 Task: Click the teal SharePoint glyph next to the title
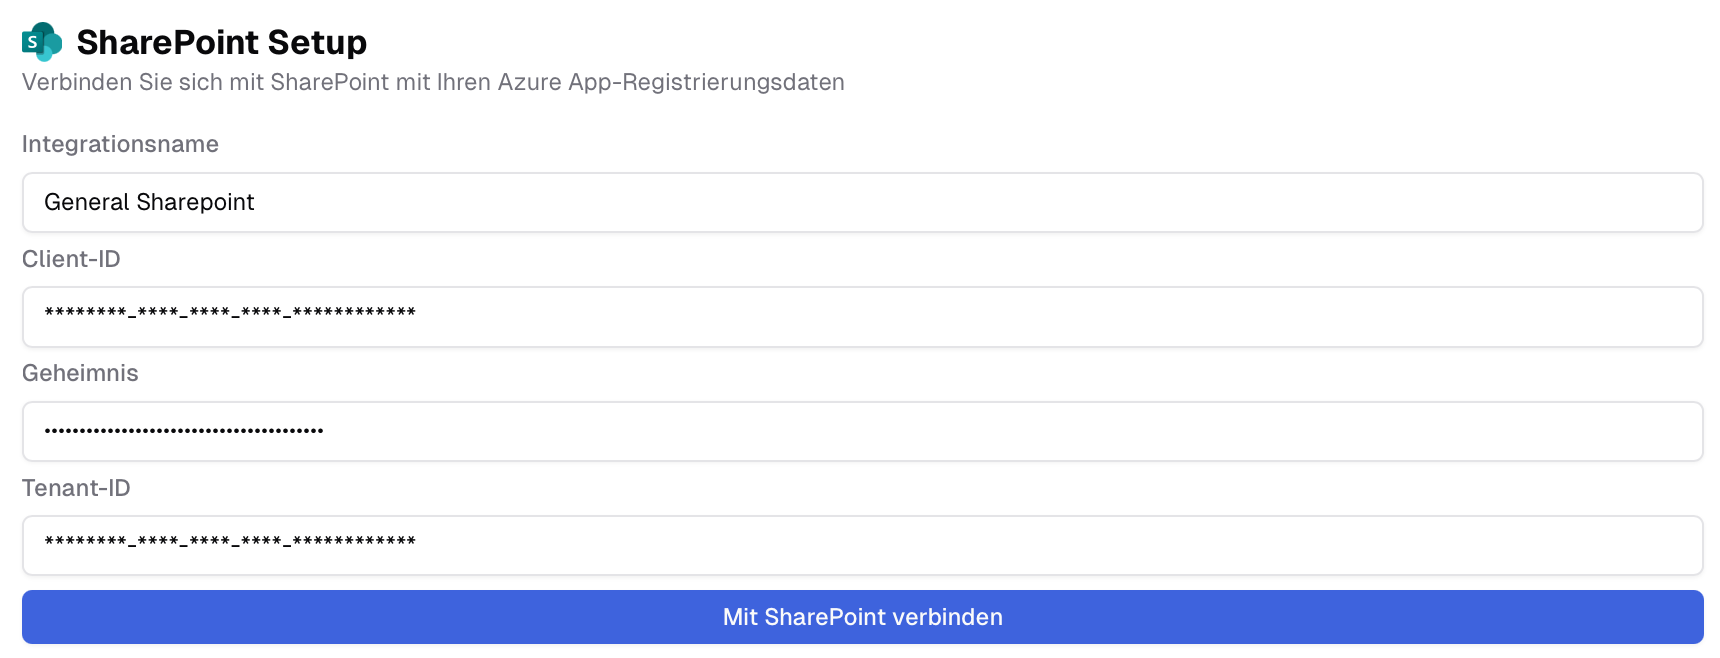41,42
